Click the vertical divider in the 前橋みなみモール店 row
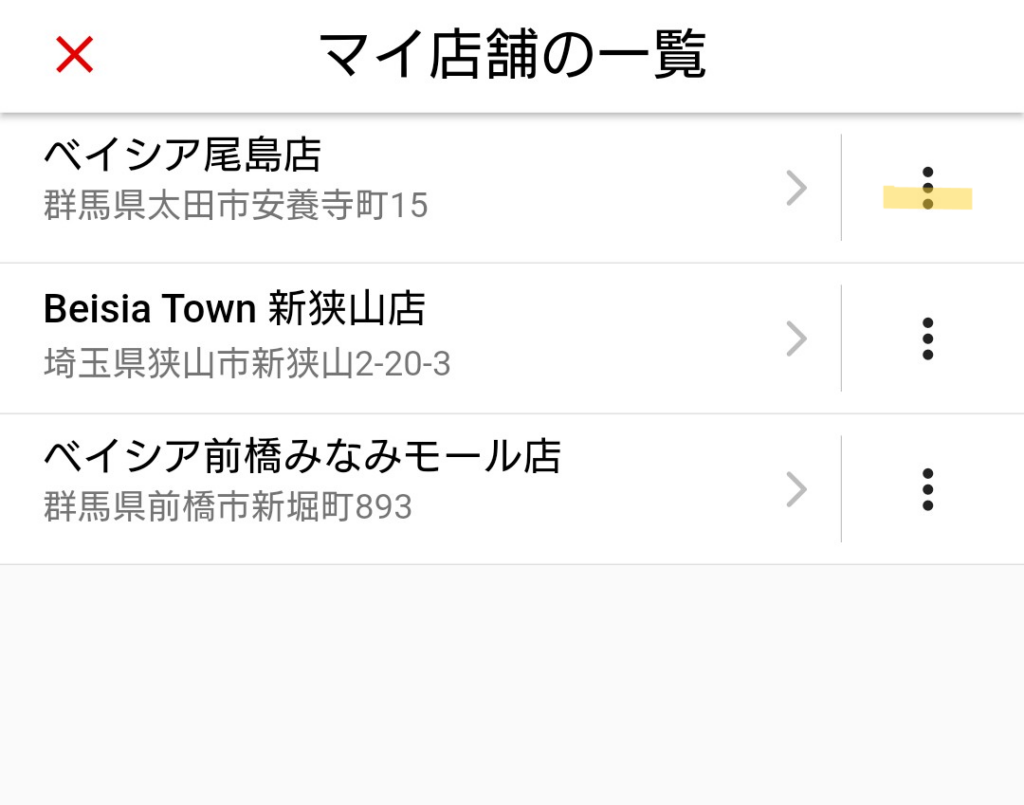 coord(841,489)
